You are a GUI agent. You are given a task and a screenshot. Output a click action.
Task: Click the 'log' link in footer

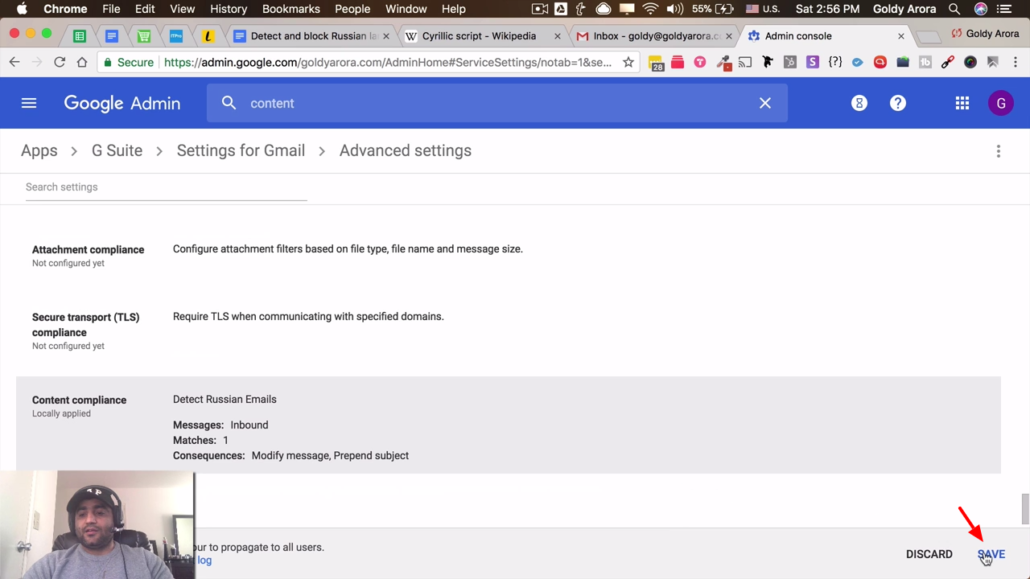pyautogui.click(x=205, y=561)
